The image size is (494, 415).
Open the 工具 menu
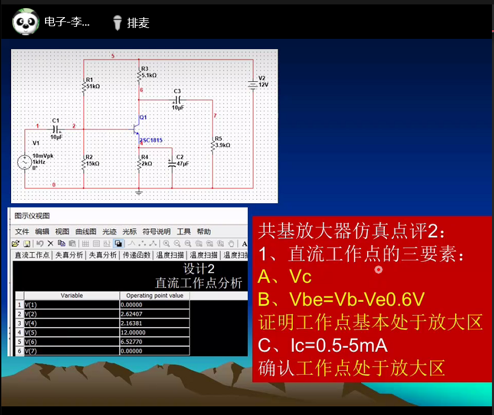coord(184,231)
